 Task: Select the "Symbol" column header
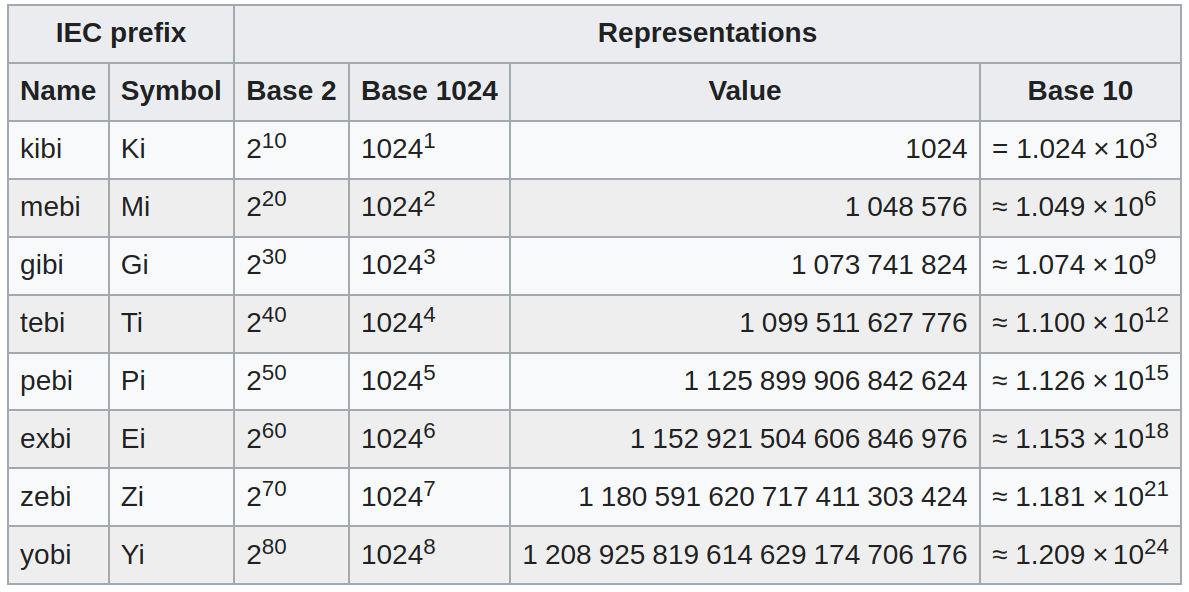[x=171, y=91]
